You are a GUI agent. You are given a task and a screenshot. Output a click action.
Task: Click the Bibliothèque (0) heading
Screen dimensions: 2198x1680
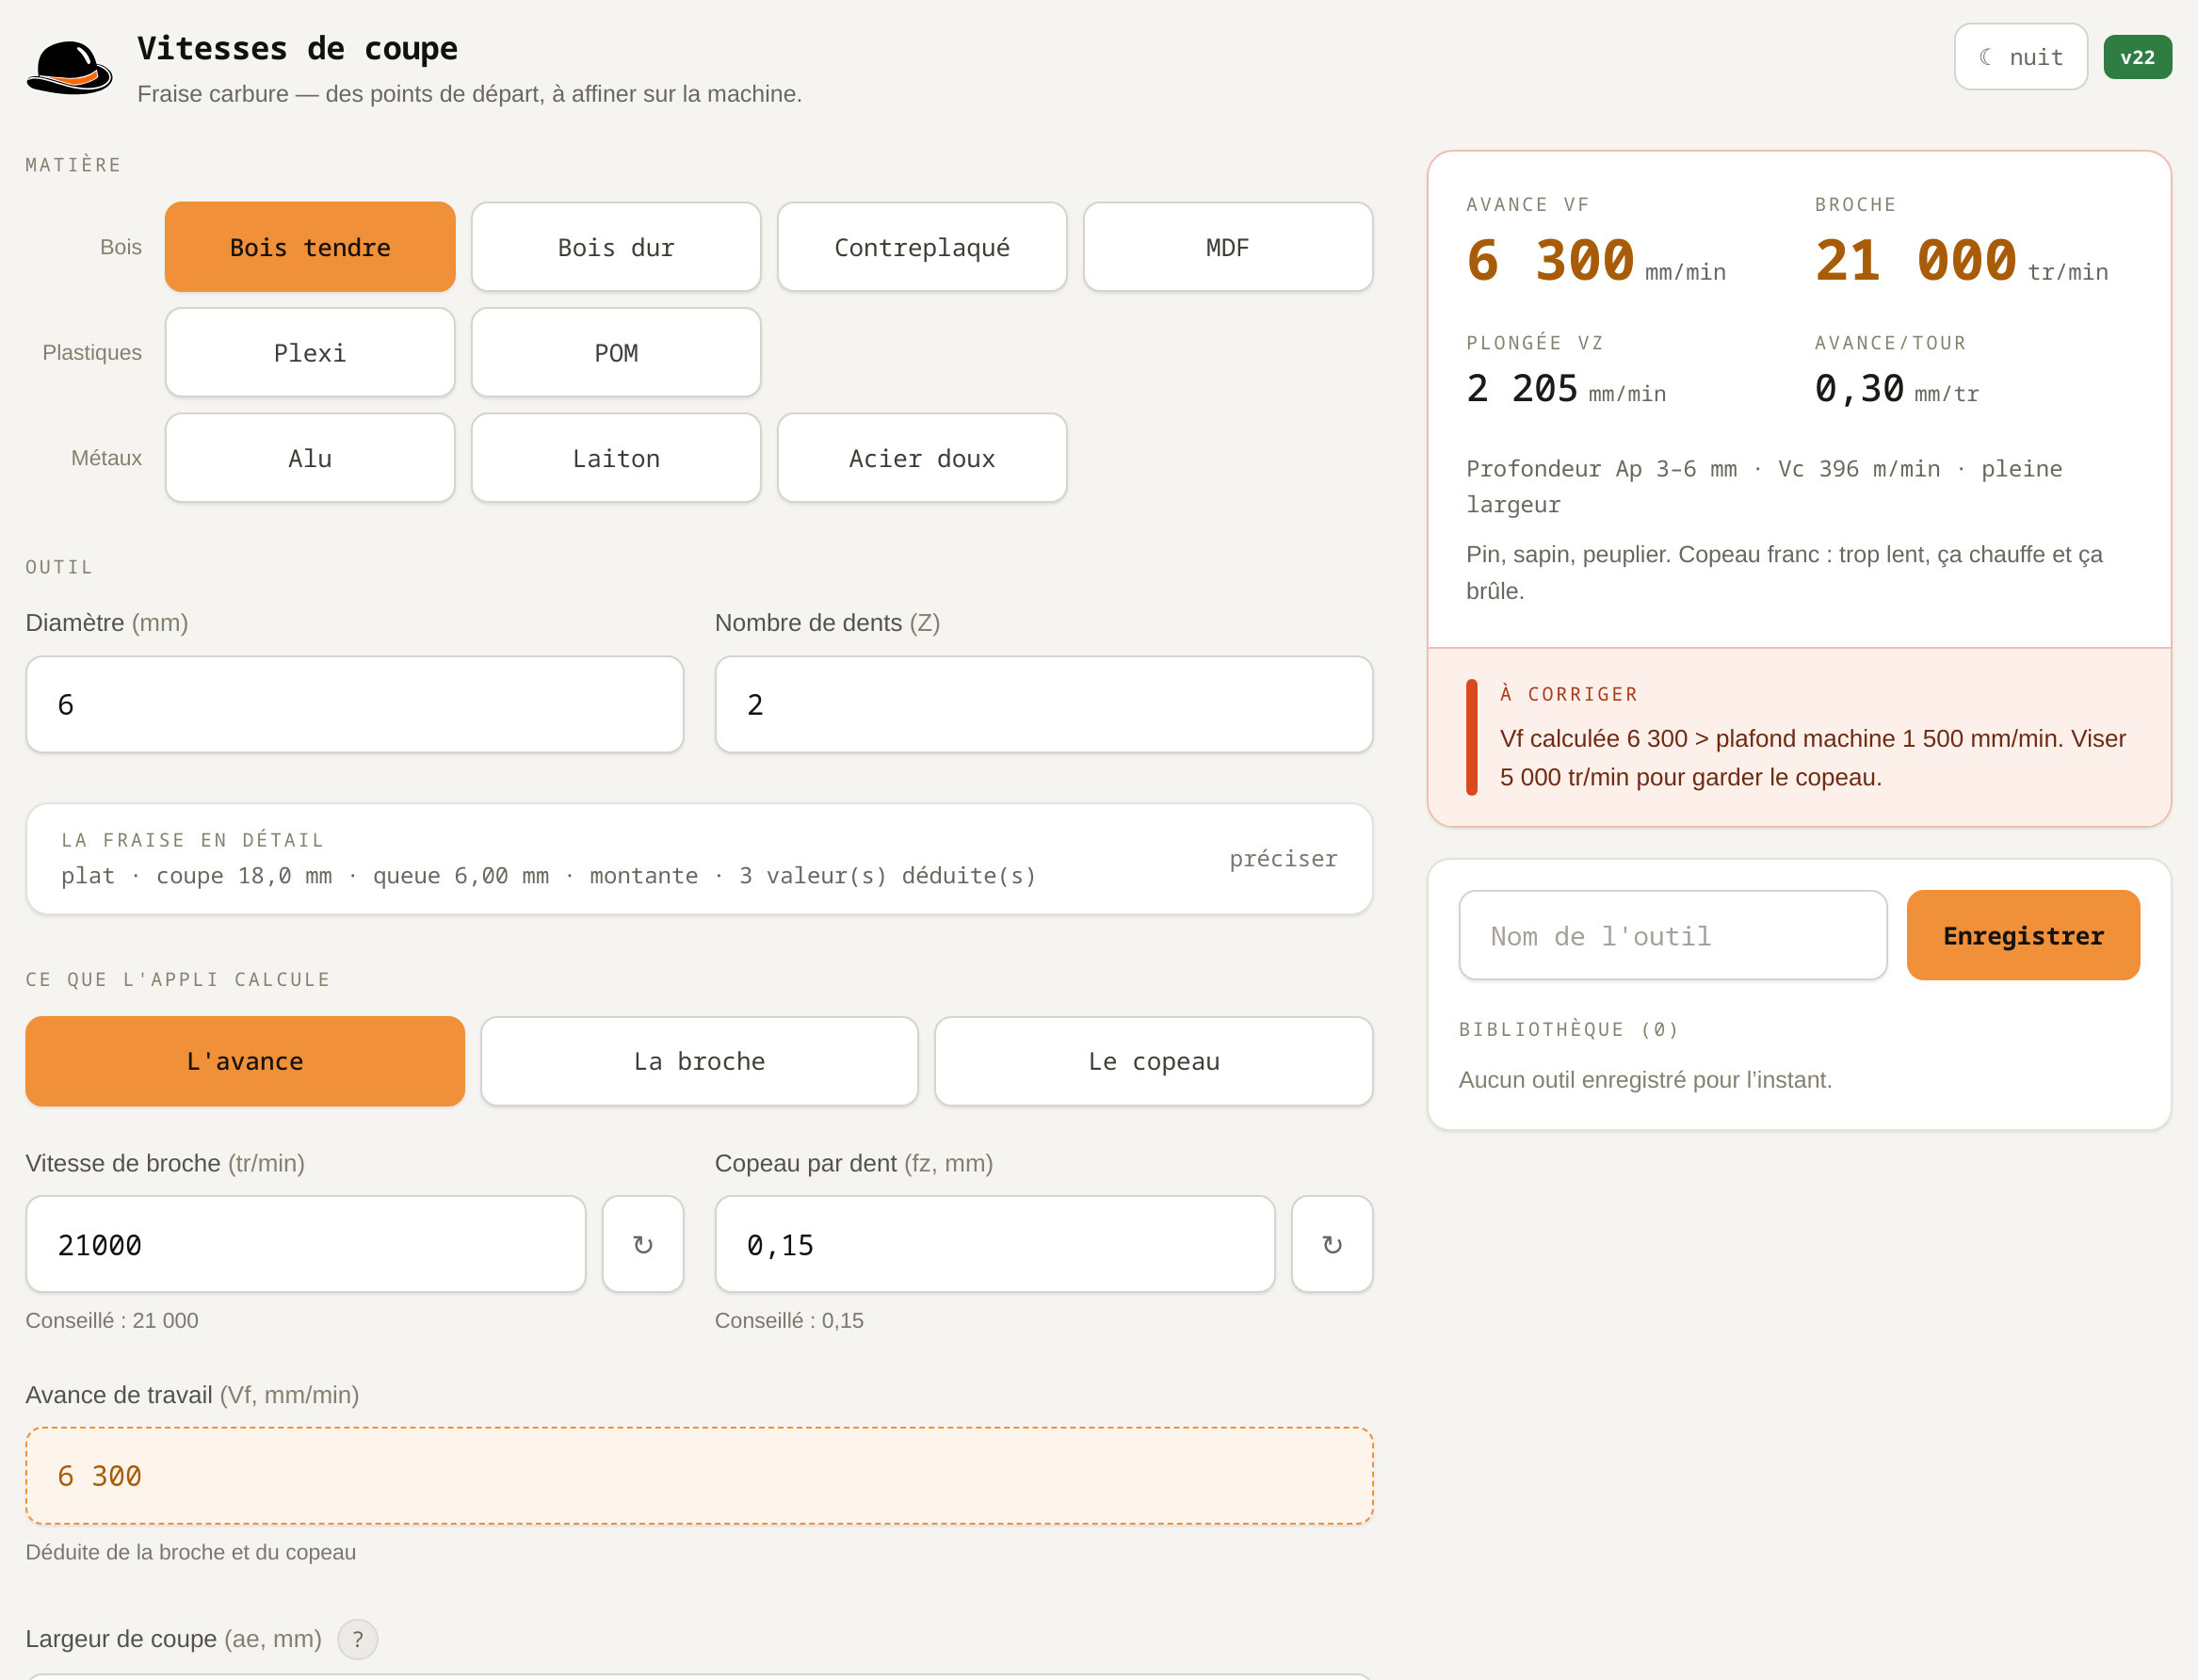[x=1569, y=1029]
